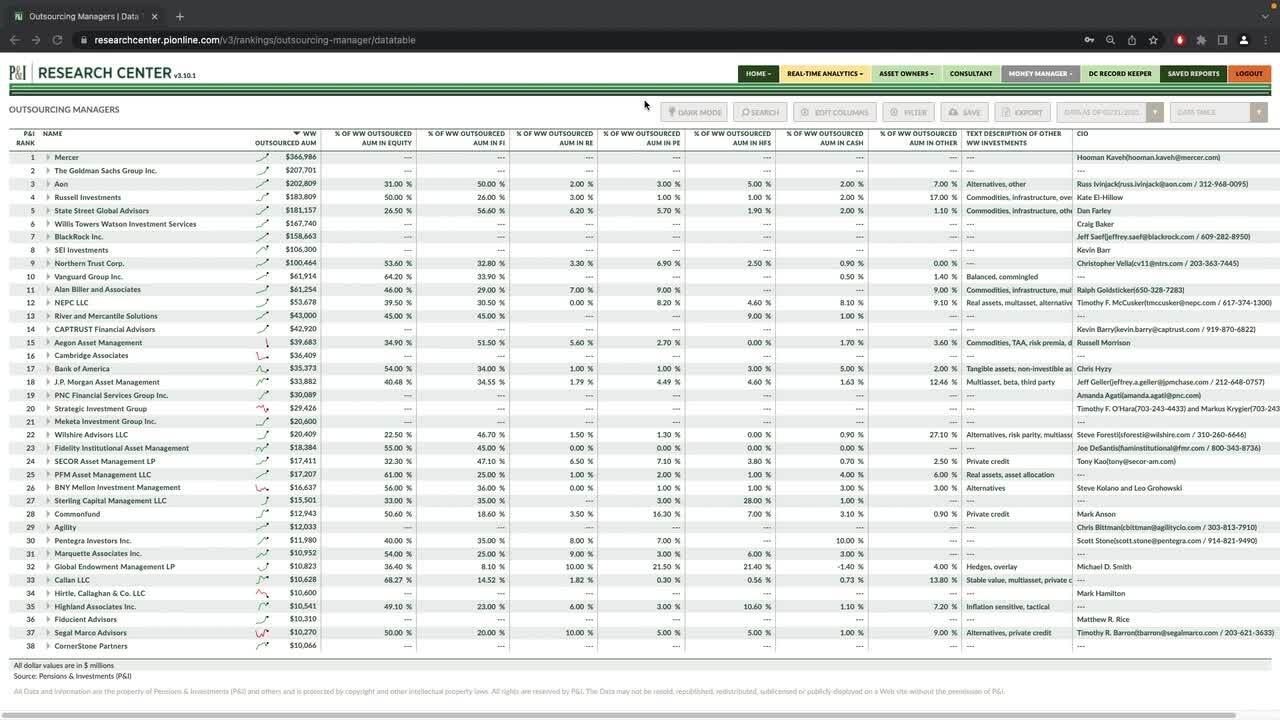Screen dimensions: 1280x720
Task: Sort by the CIO column header
Action: pyautogui.click(x=1082, y=133)
